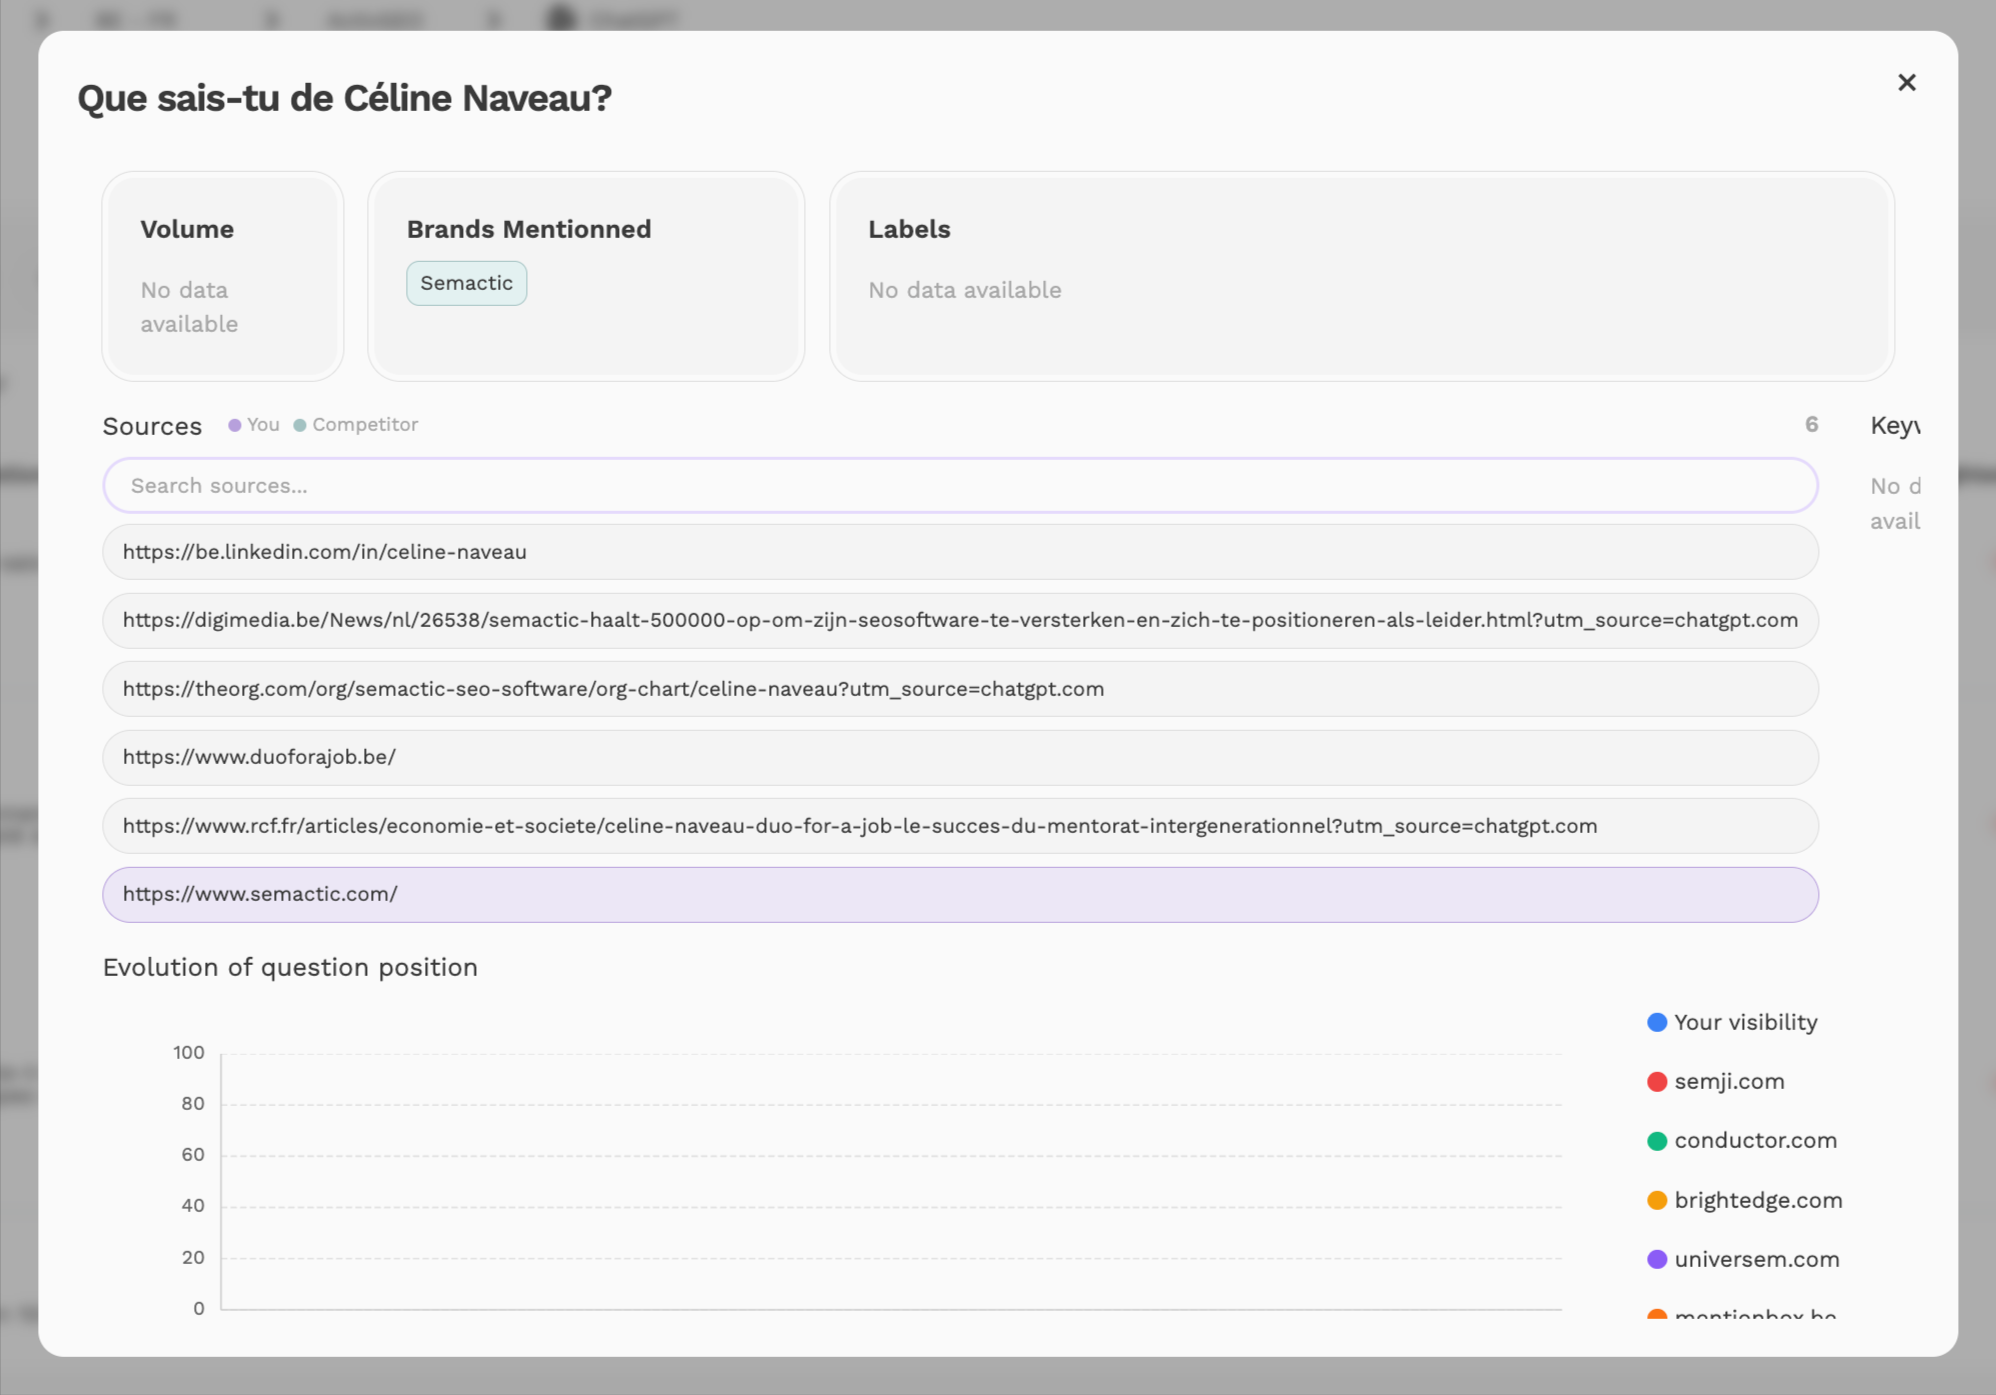Click the Volume card heading
Screen dimensions: 1996x1395
tap(187, 229)
